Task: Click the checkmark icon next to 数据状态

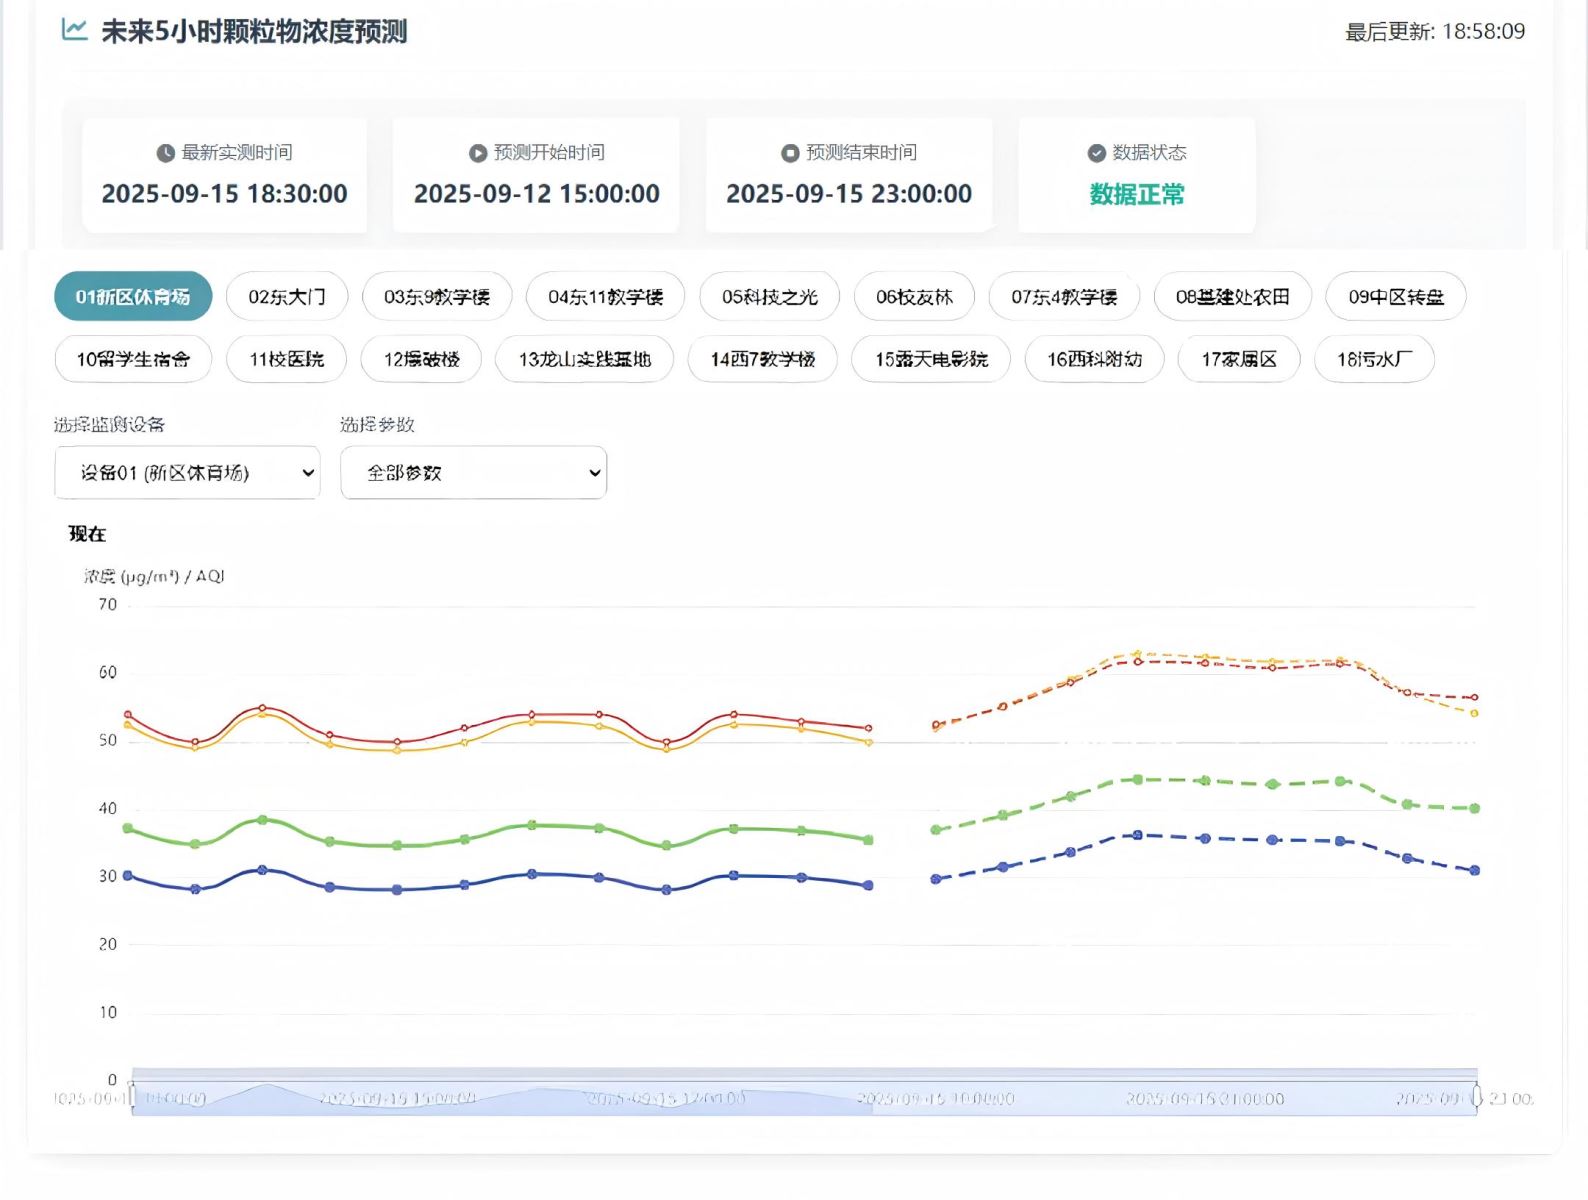Action: click(x=1096, y=153)
